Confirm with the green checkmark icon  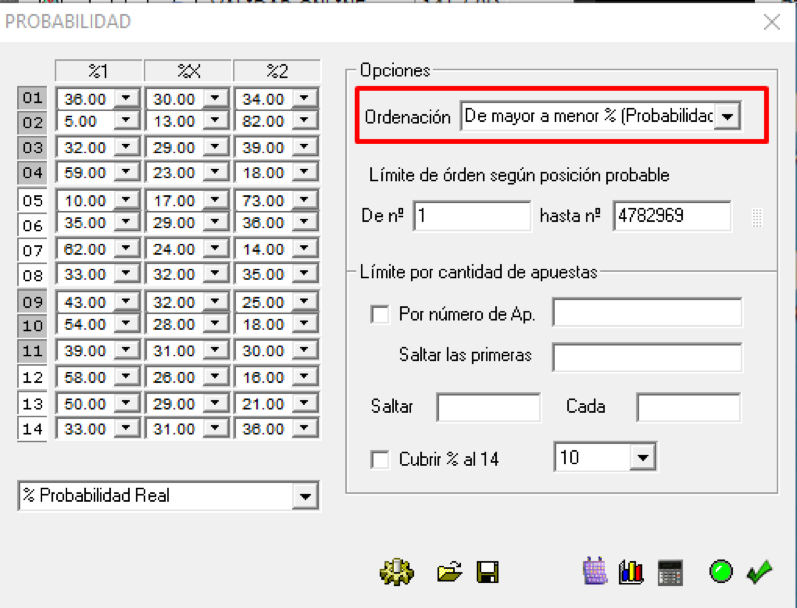click(759, 572)
